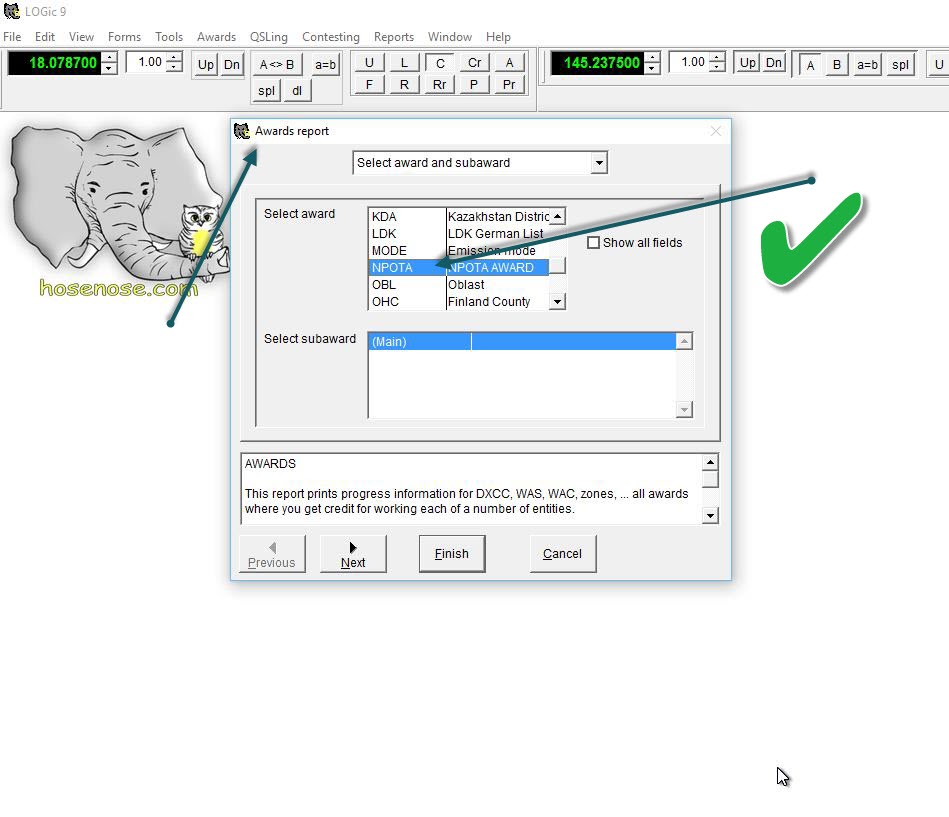The width and height of the screenshot is (949, 817).
Task: Increase the right radio 1.00 step value
Action: pyautogui.click(x=717, y=57)
